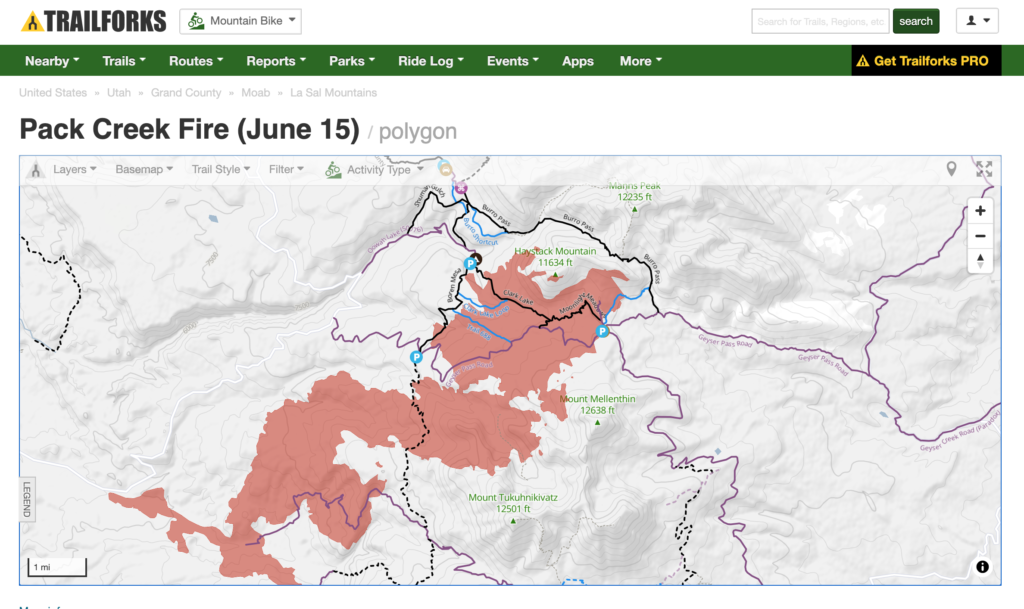Viewport: 1024px width, 609px height.
Task: Open map attribution info icon
Action: [x=982, y=567]
